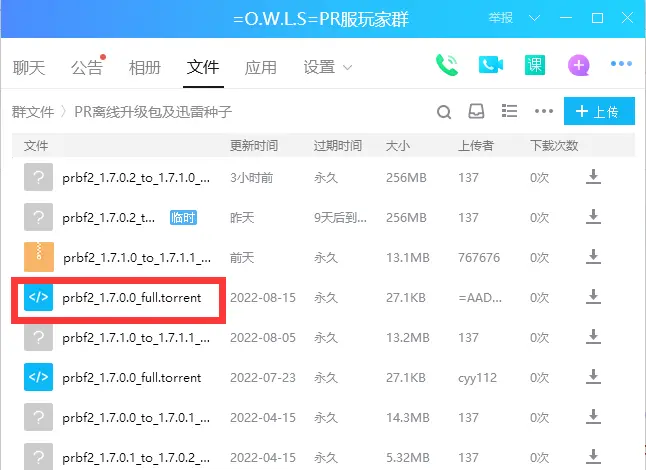
Task: Start a group video call
Action: [490, 66]
